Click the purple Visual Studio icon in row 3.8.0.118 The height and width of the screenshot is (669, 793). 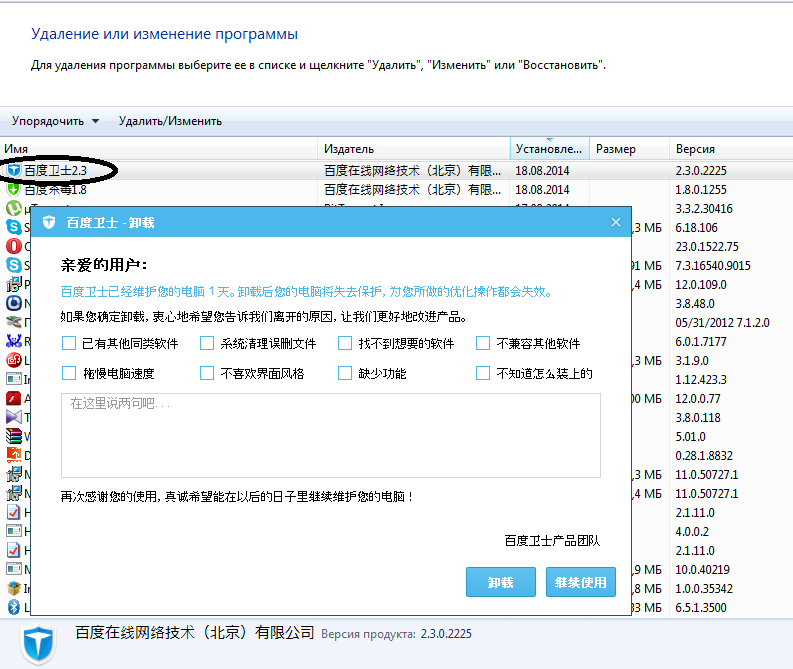[x=14, y=417]
